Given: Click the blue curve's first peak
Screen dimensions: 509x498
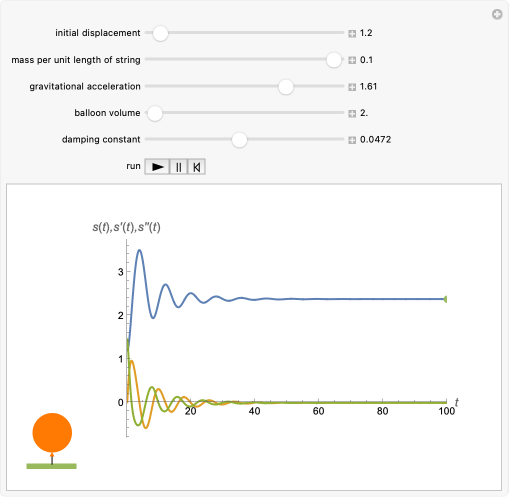Looking at the screenshot, I should point(140,250).
